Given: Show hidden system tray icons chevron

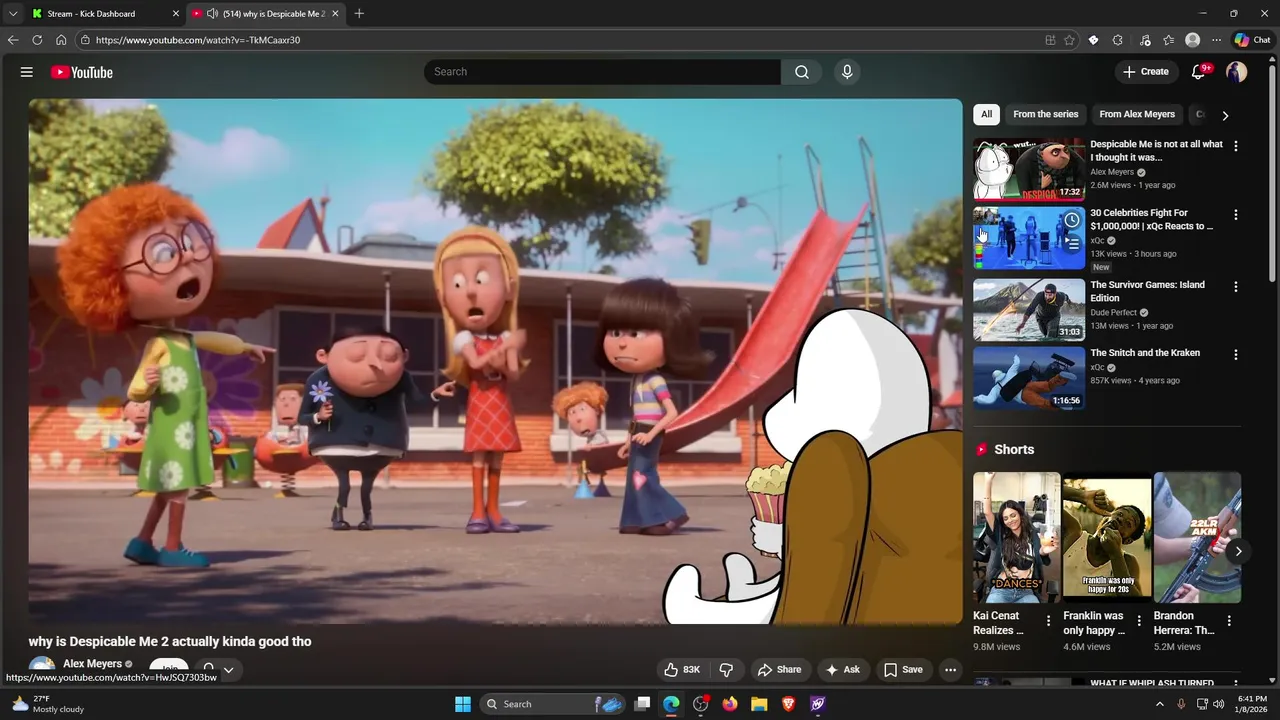Looking at the screenshot, I should (1160, 704).
